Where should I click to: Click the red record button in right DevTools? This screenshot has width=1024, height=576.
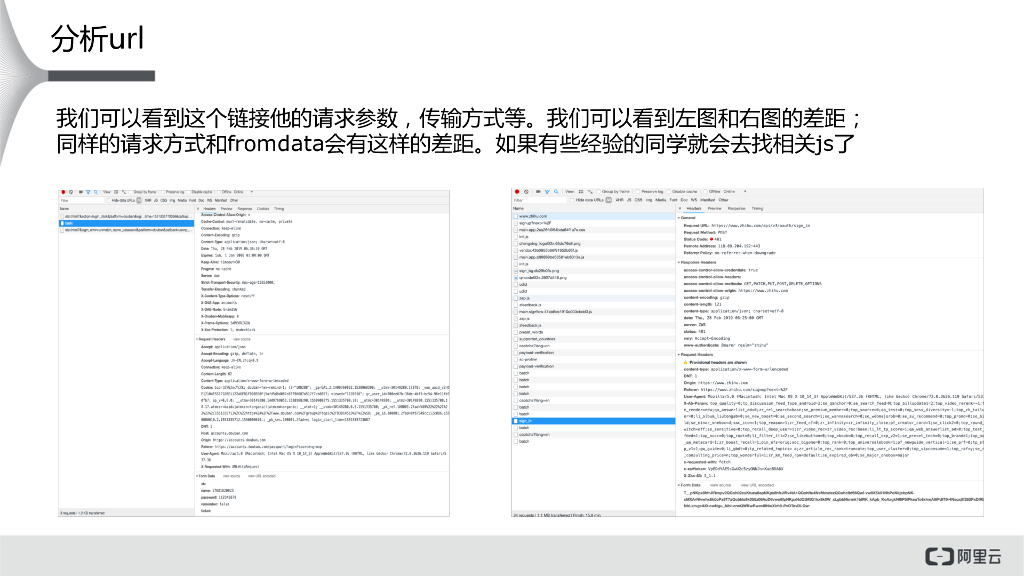tap(517, 192)
